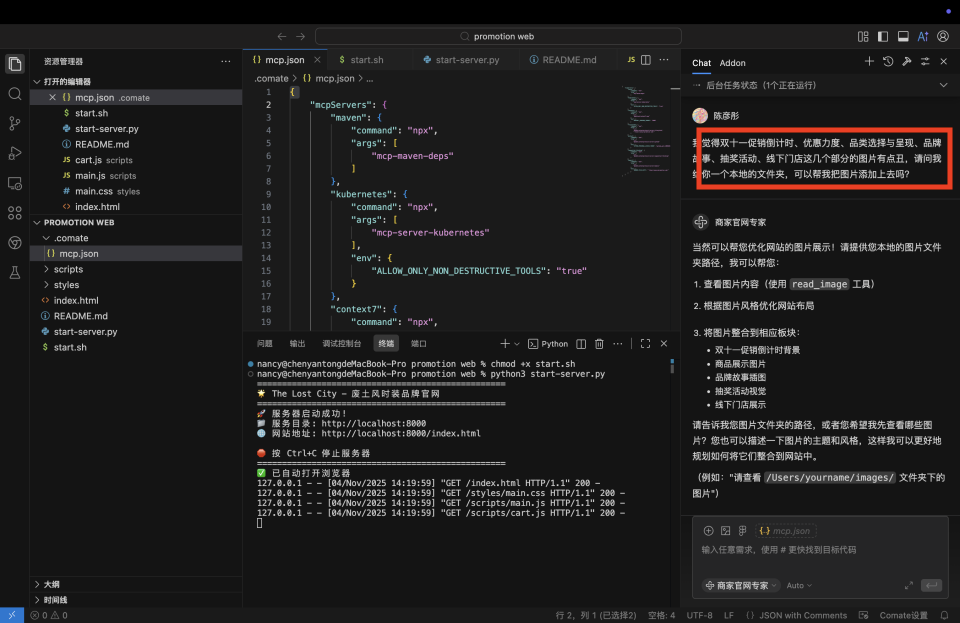Viewport: 960px width, 623px height.
Task: Delete the terminal with the trash icon
Action: point(600,344)
